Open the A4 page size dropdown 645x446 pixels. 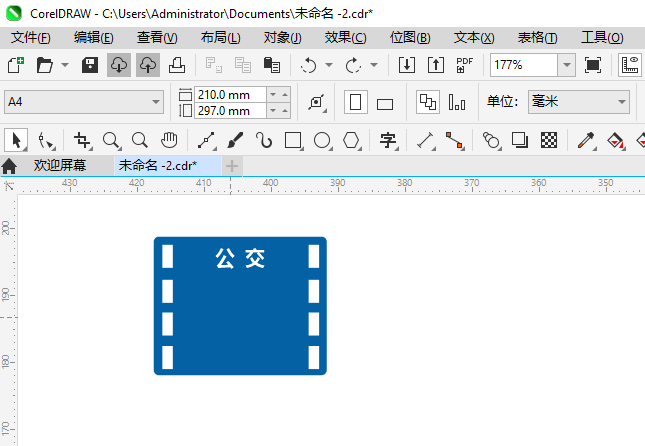coord(84,102)
